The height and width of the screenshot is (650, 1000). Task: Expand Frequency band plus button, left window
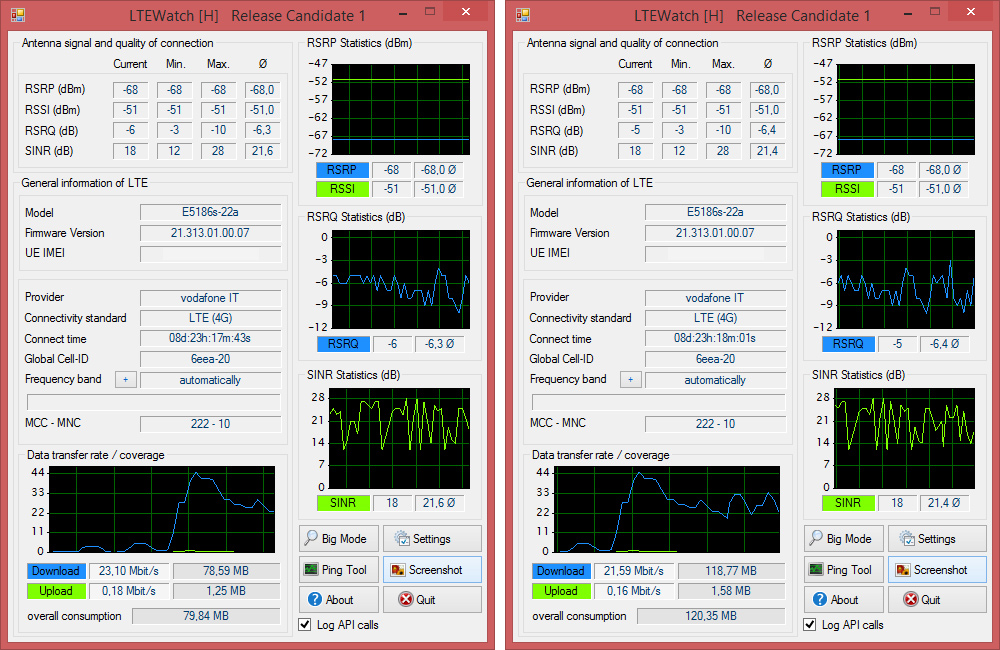[x=125, y=380]
